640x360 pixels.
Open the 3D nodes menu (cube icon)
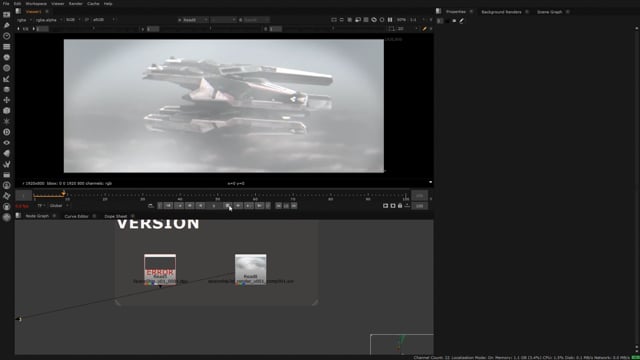(7, 111)
